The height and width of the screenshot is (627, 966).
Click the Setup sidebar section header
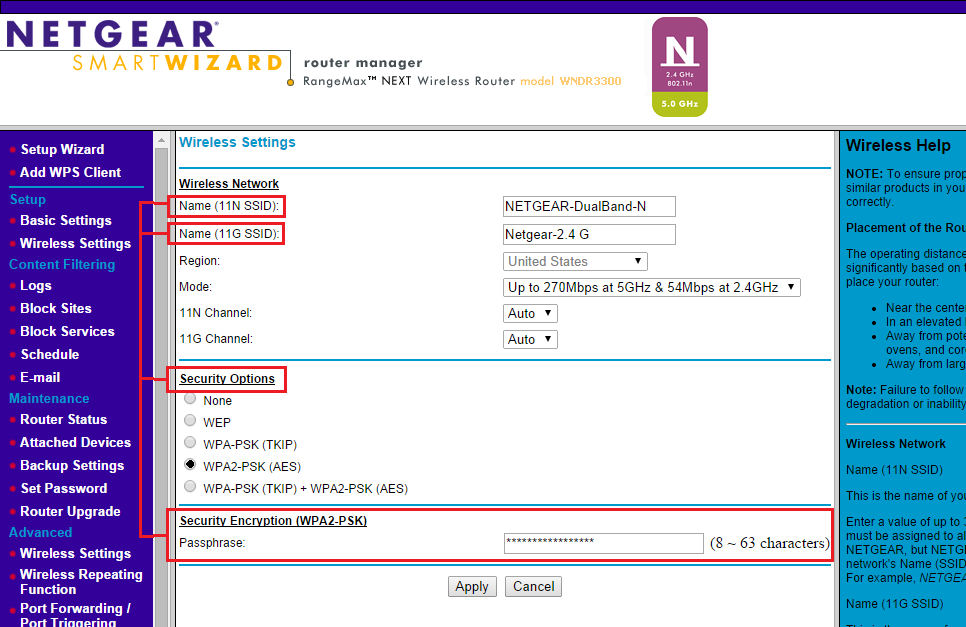[28, 200]
